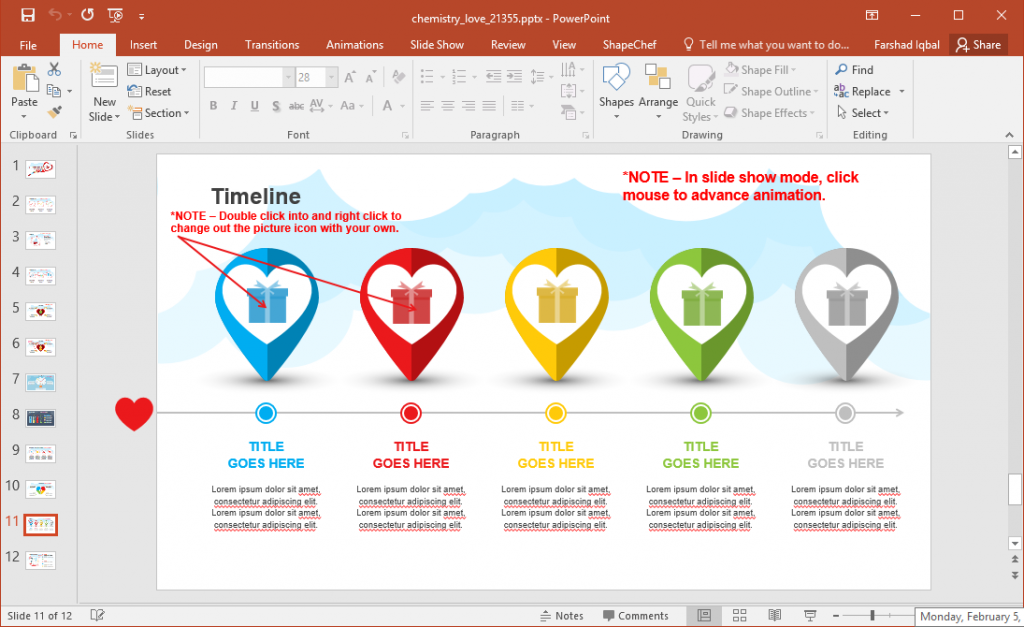Select the Format Painter tool
The image size is (1024, 627).
pyautogui.click(x=54, y=113)
